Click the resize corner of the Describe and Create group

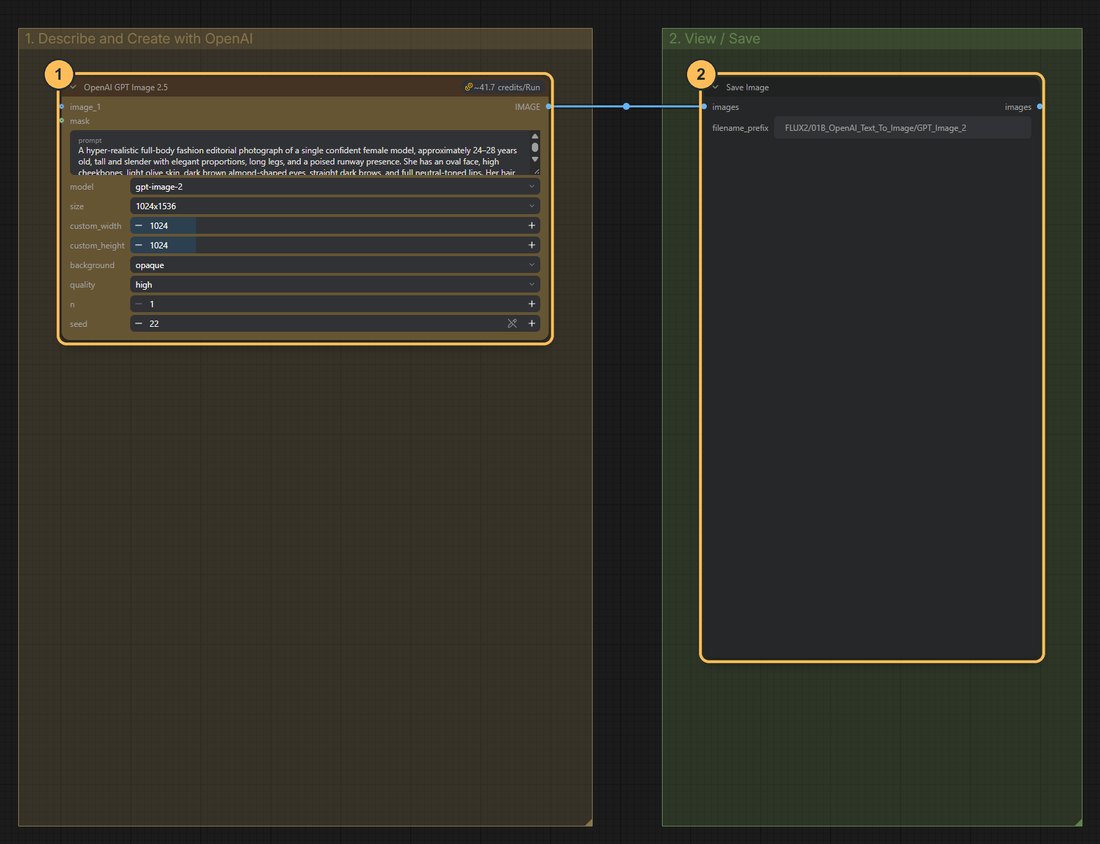(588, 822)
